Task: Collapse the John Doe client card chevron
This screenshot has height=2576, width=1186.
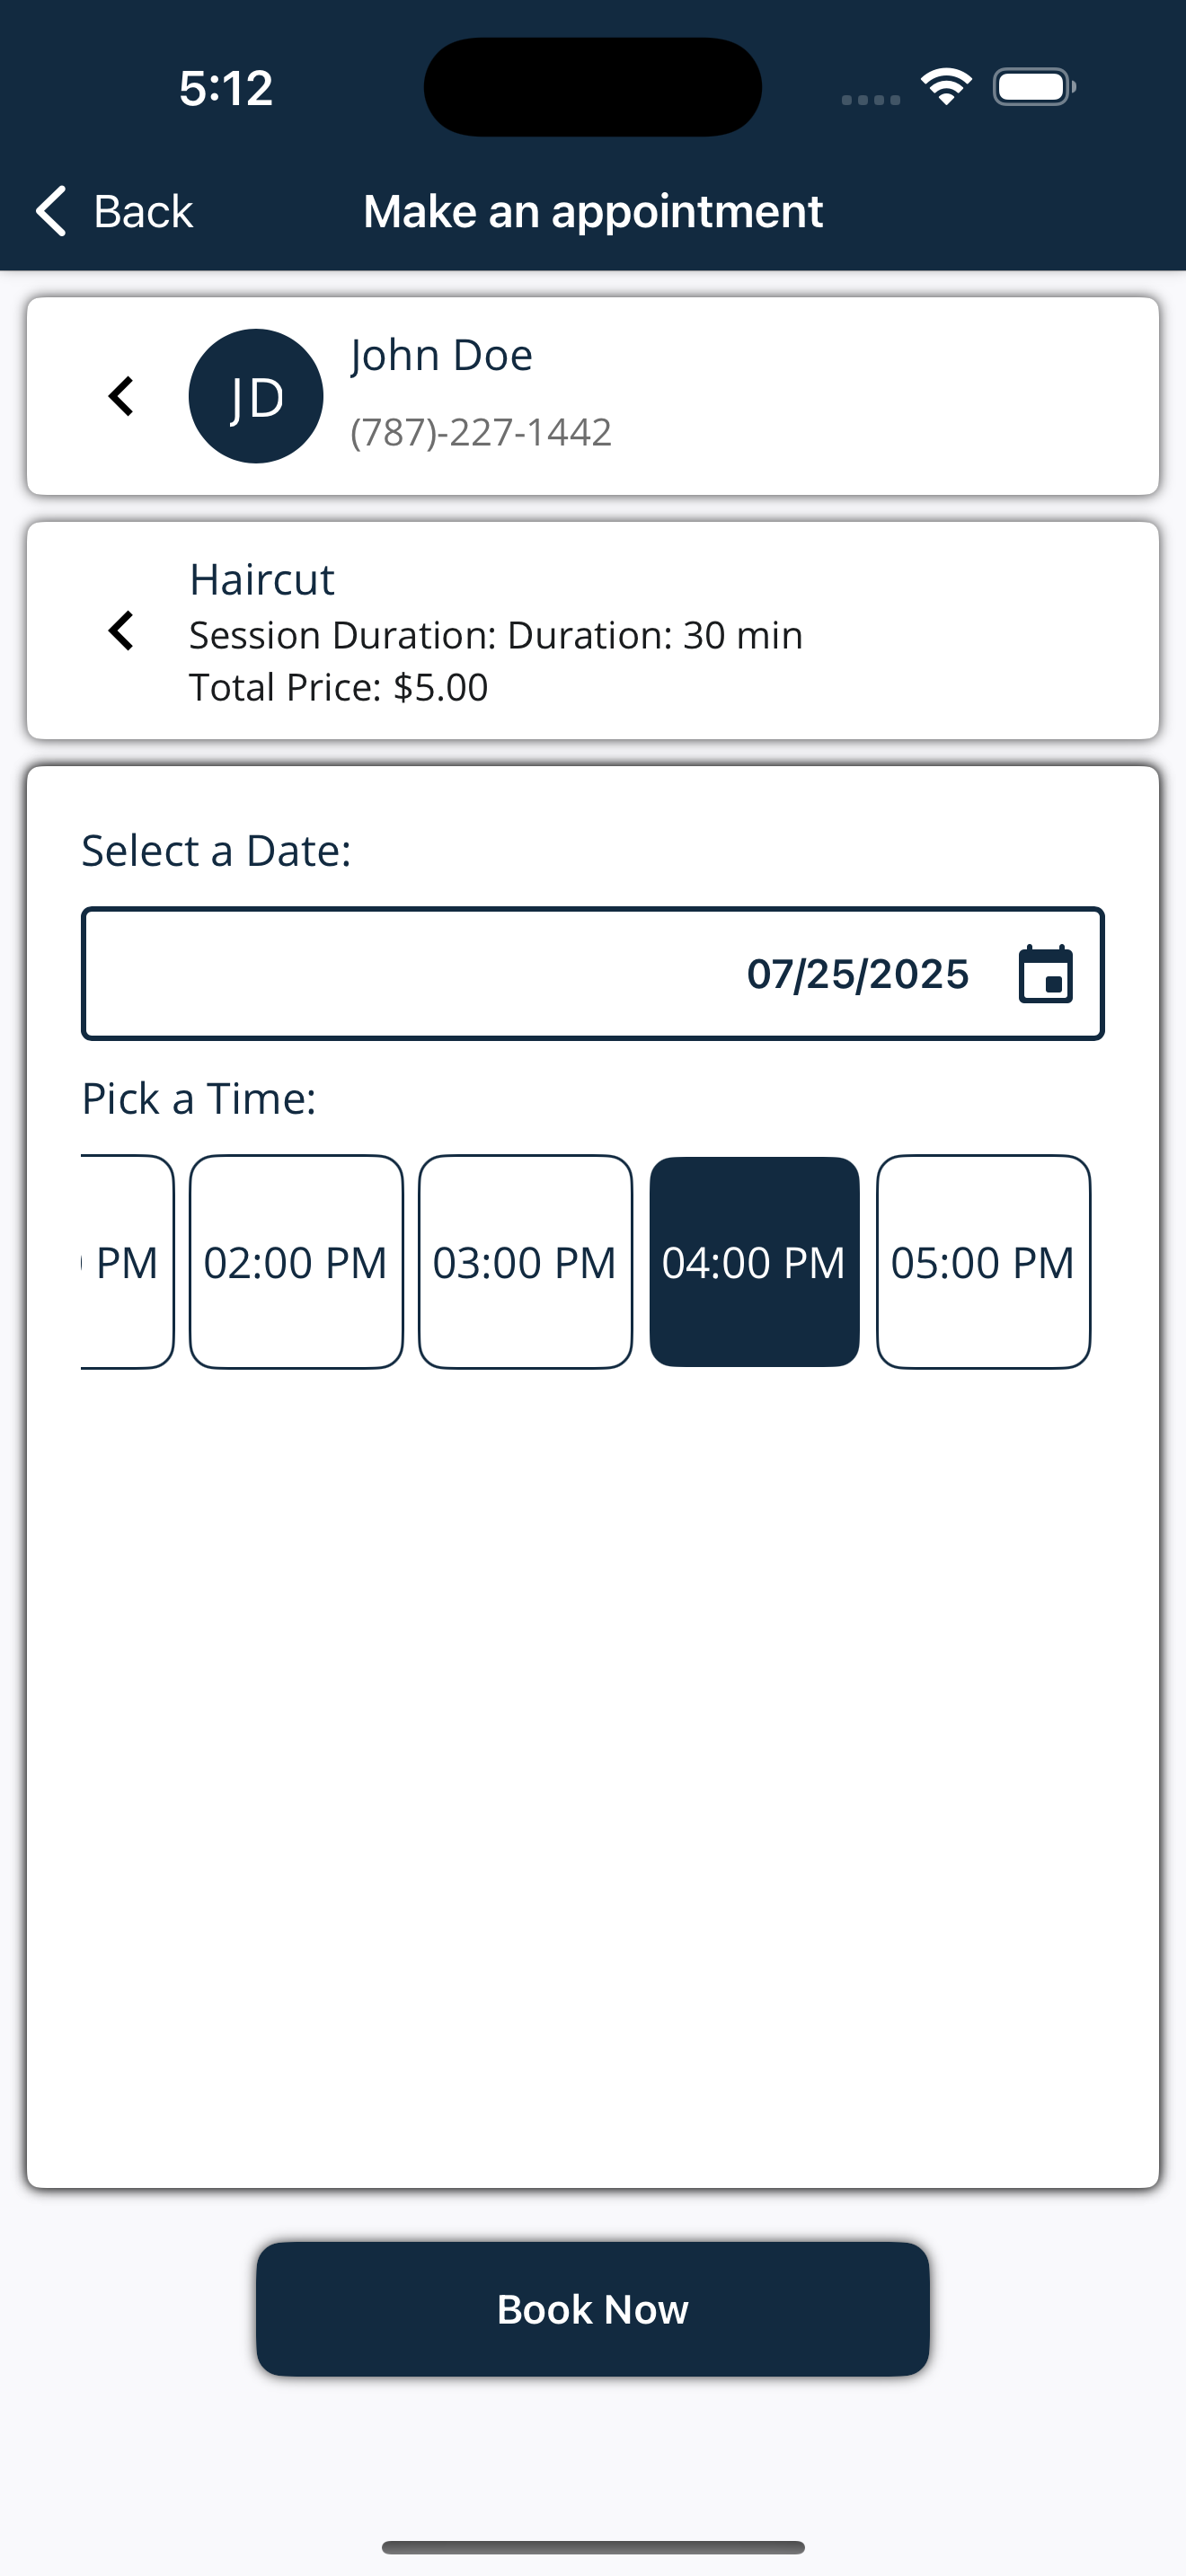Action: (x=121, y=396)
